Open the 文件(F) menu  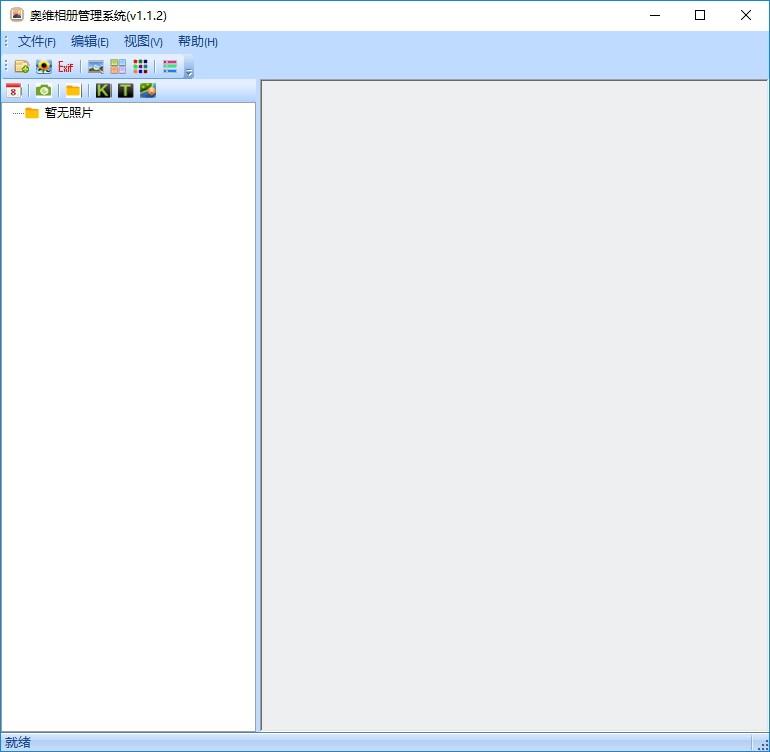(x=36, y=41)
